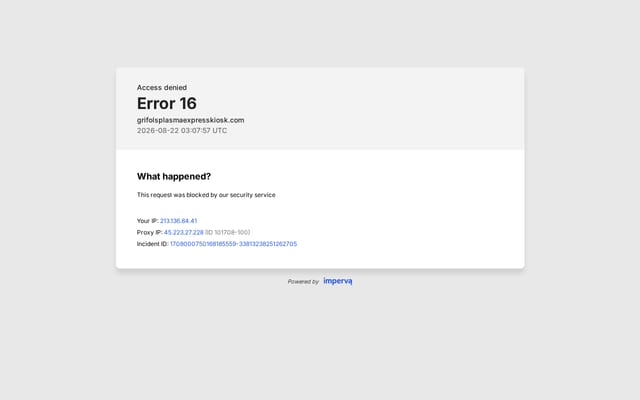Screen dimensions: 640x400
Task: Click the Imperva logo
Action: pos(338,281)
